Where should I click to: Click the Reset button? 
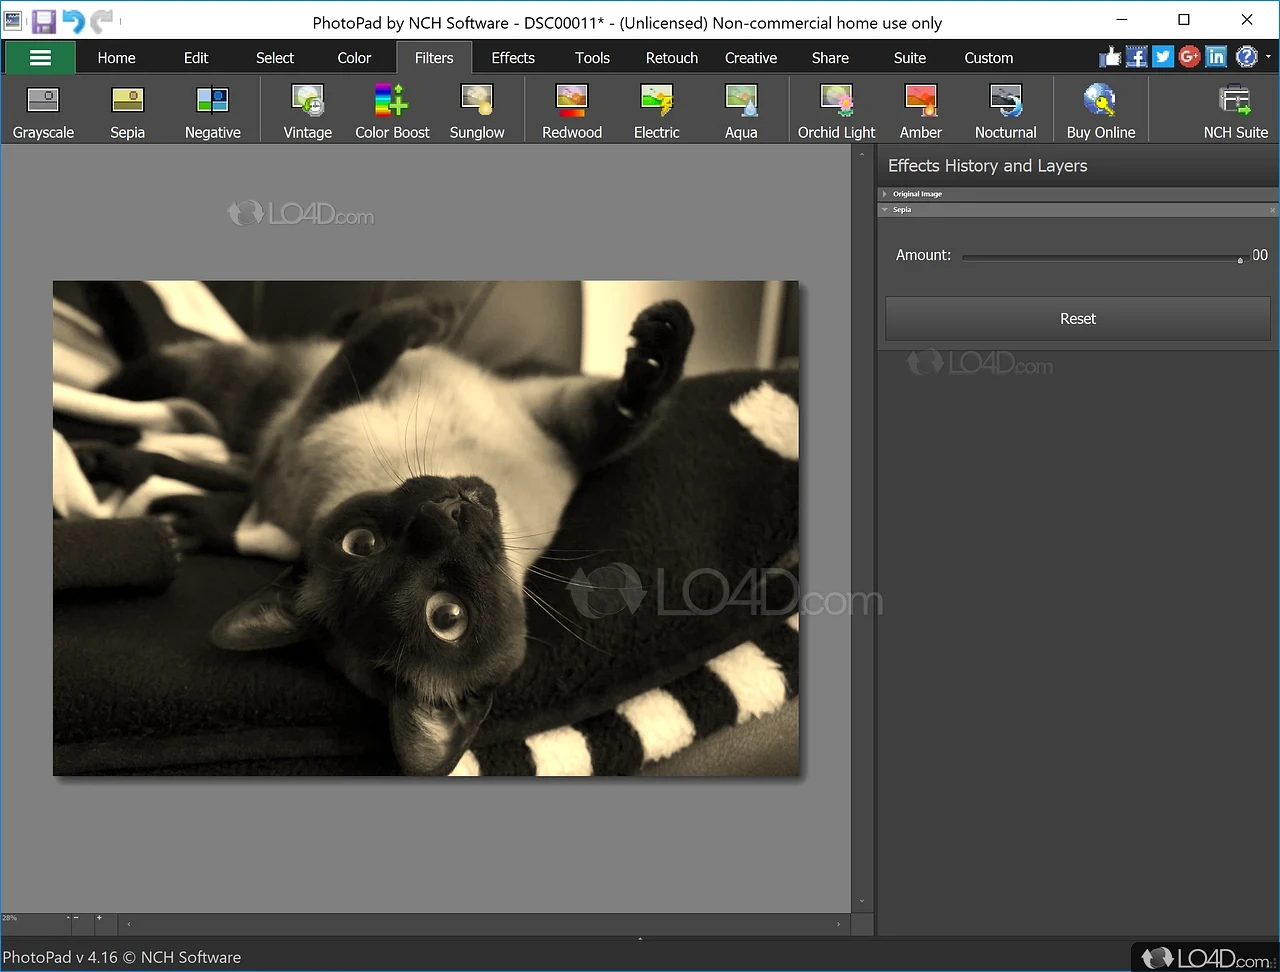click(1077, 318)
